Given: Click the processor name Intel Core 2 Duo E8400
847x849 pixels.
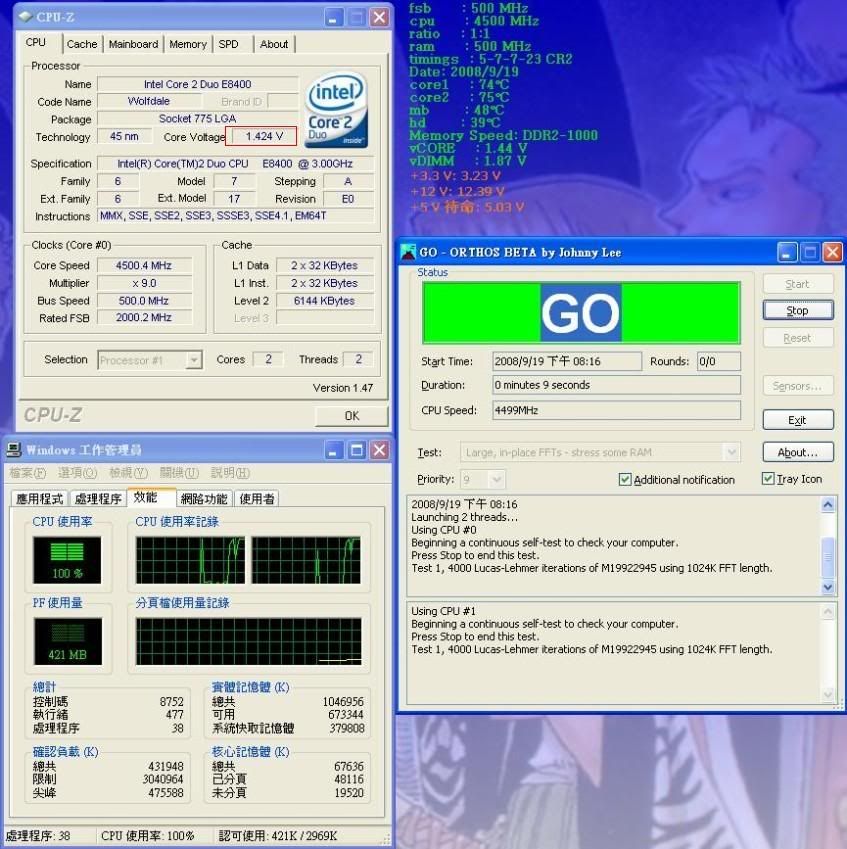Looking at the screenshot, I should point(198,84).
